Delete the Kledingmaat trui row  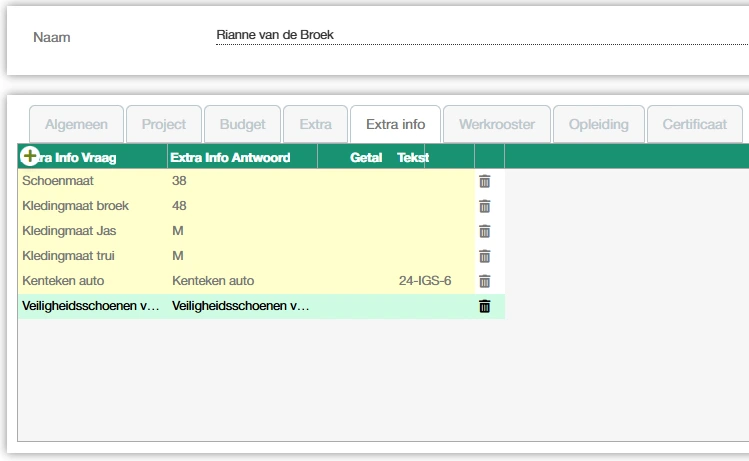[485, 256]
